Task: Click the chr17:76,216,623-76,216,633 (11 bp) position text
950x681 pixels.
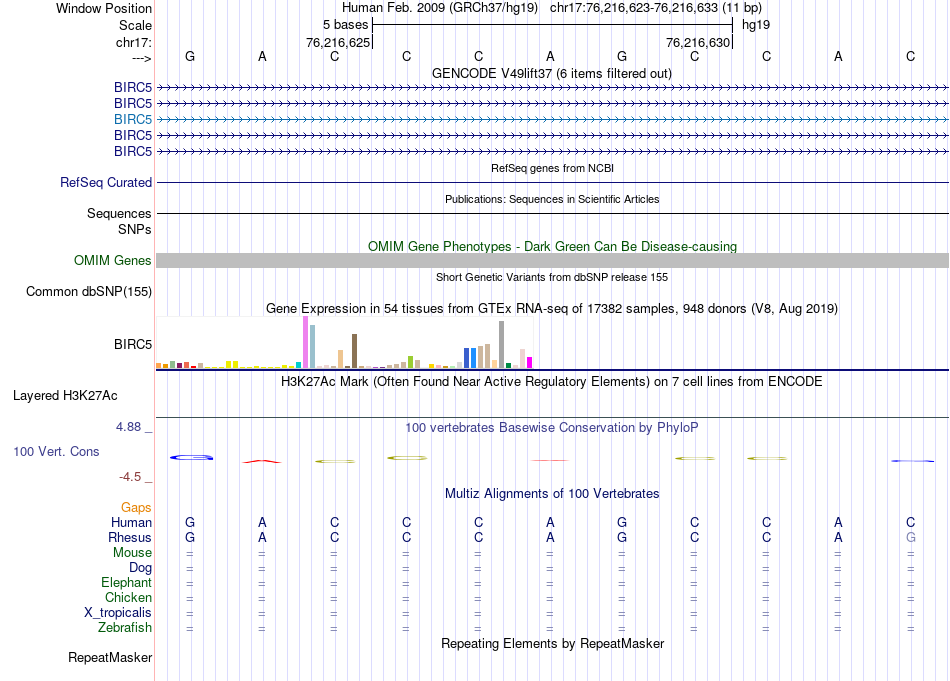Action: [656, 8]
